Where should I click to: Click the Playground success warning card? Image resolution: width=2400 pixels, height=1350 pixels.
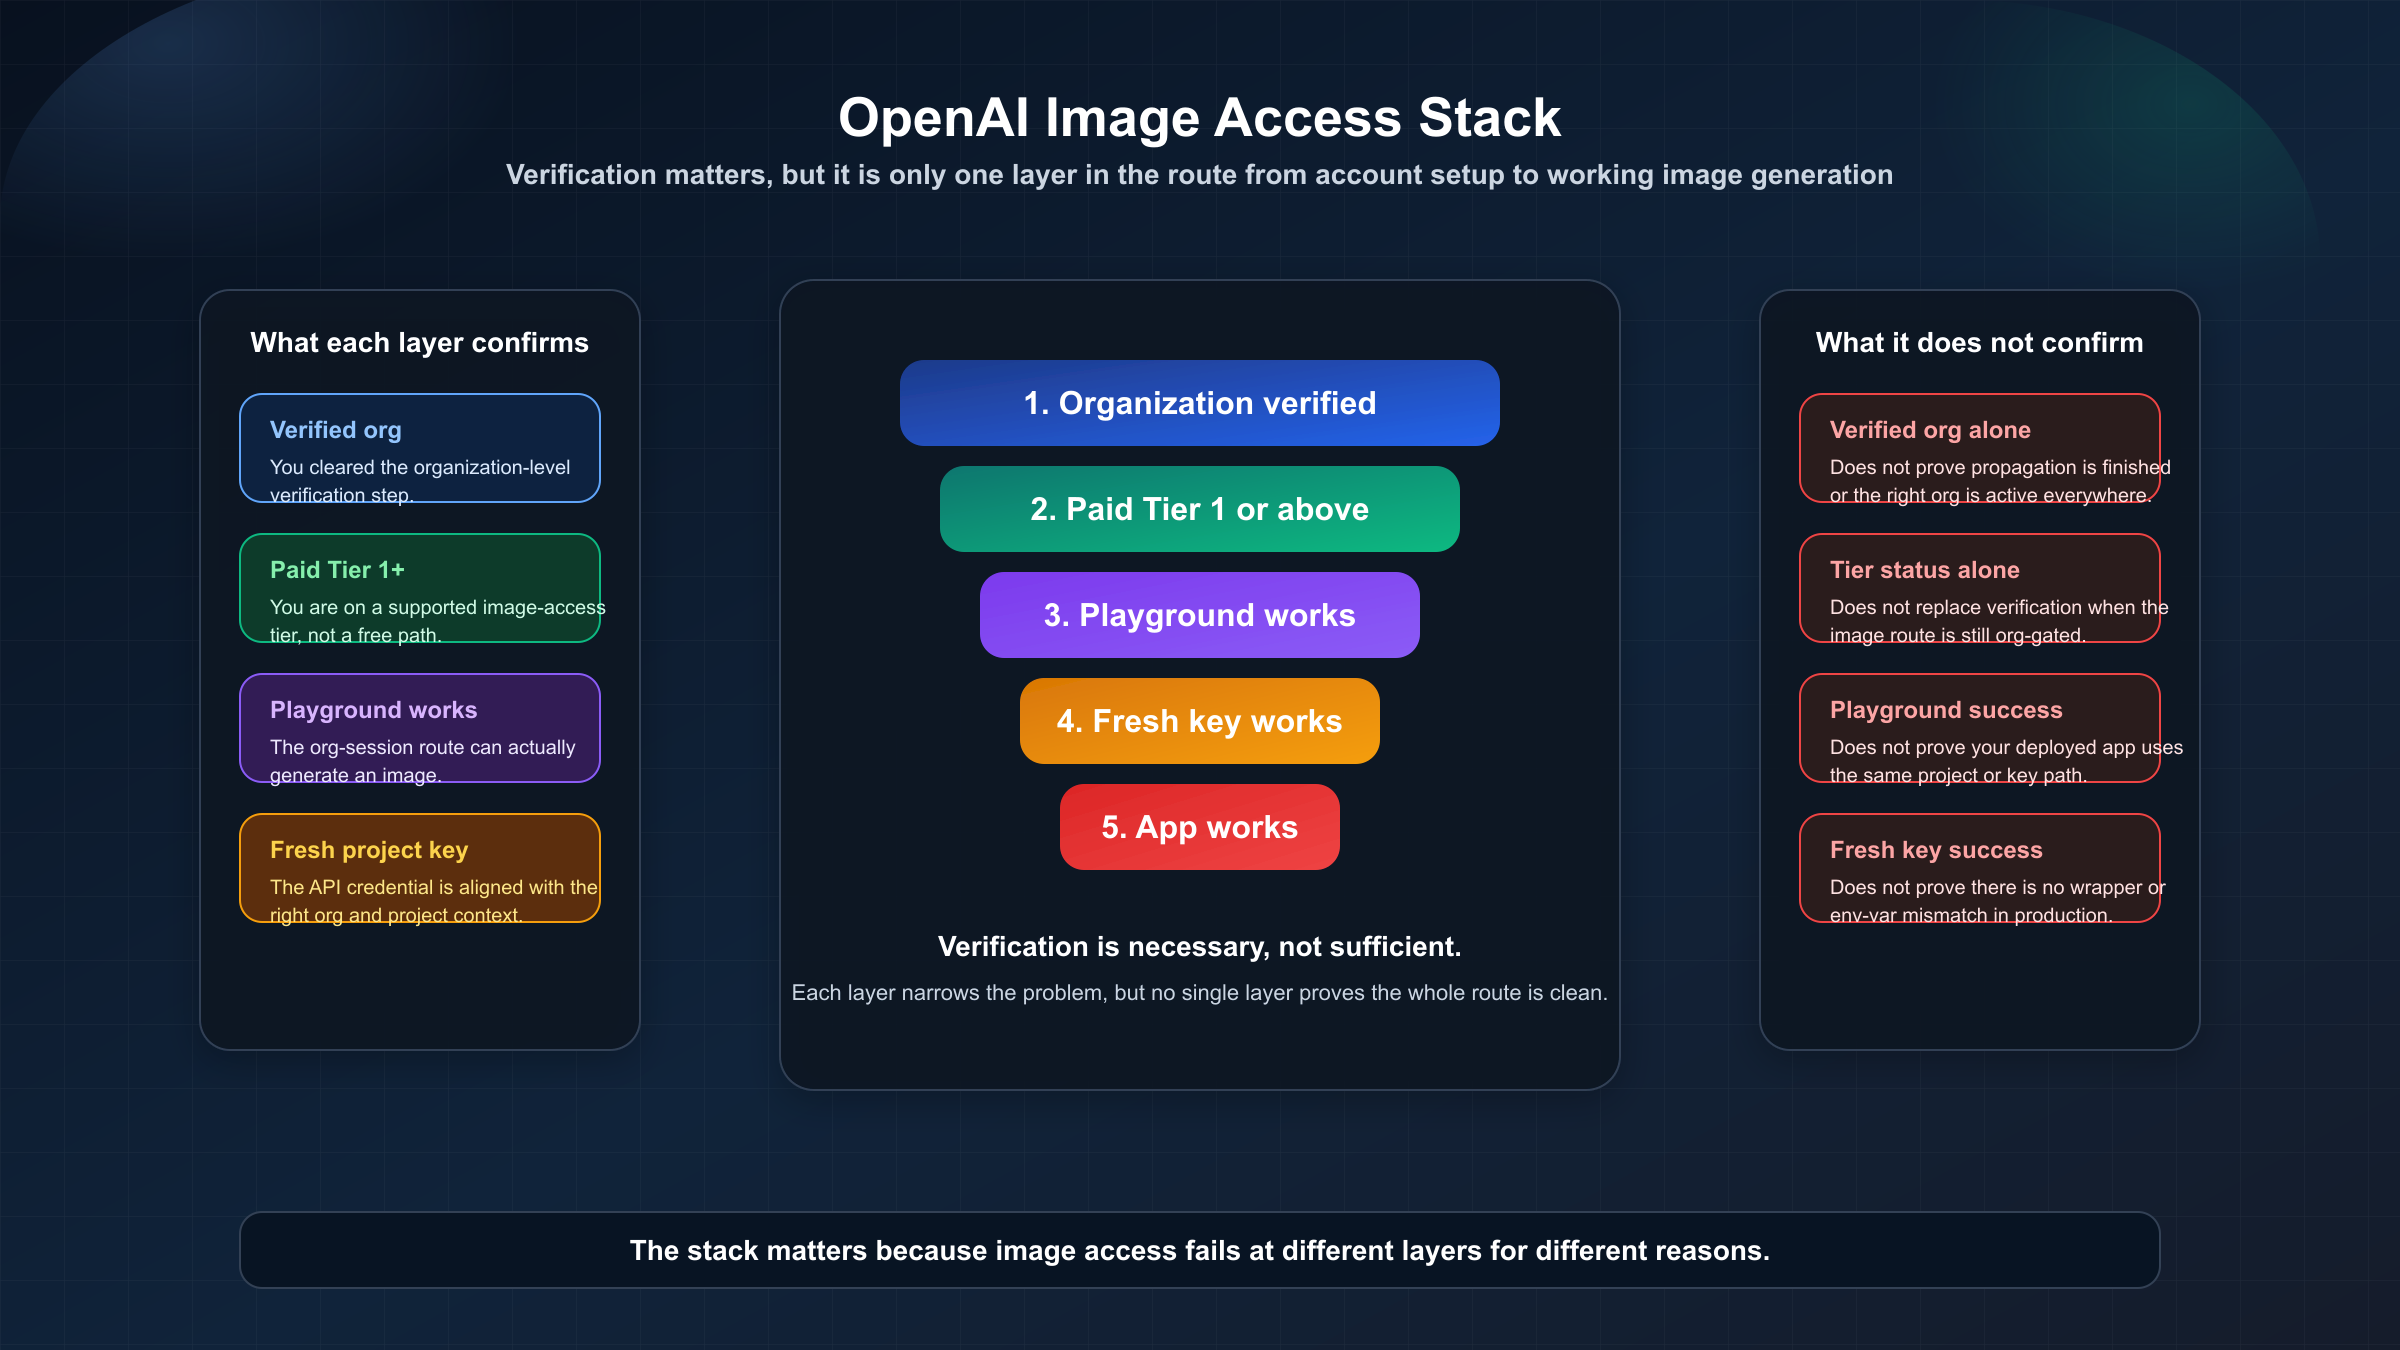pos(1980,729)
